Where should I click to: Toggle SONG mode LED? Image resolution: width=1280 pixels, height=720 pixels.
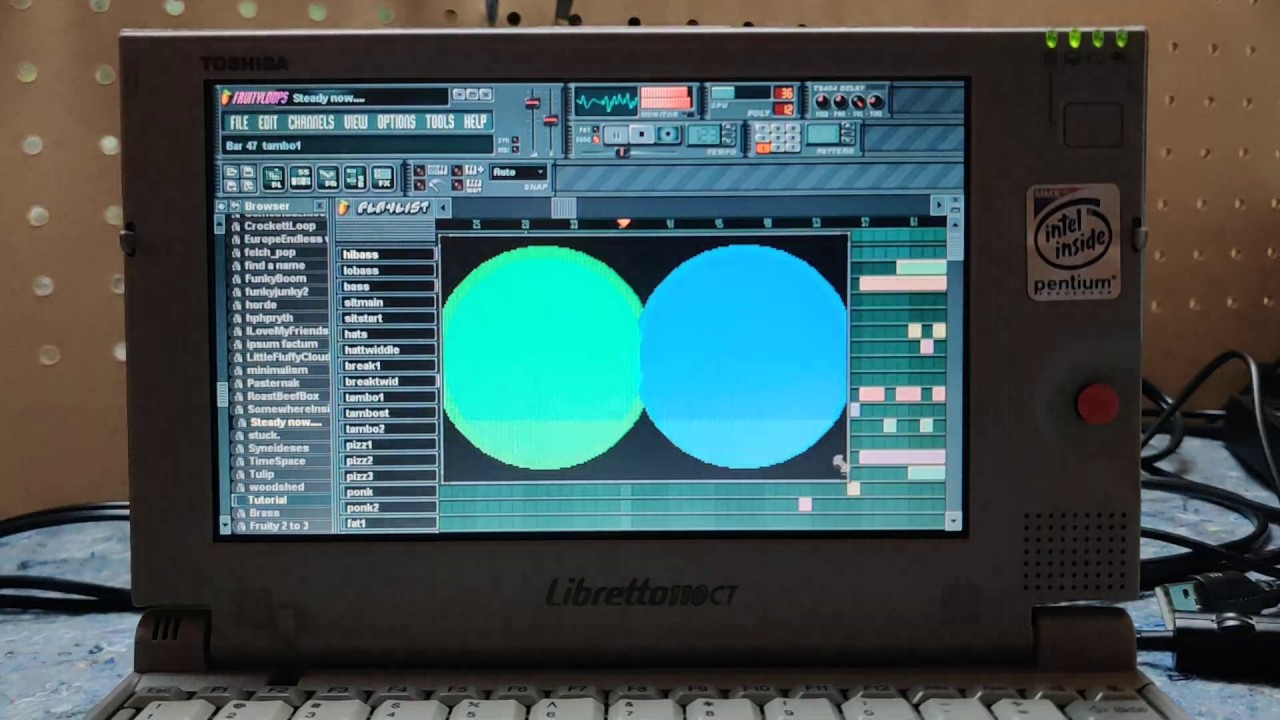tap(596, 140)
